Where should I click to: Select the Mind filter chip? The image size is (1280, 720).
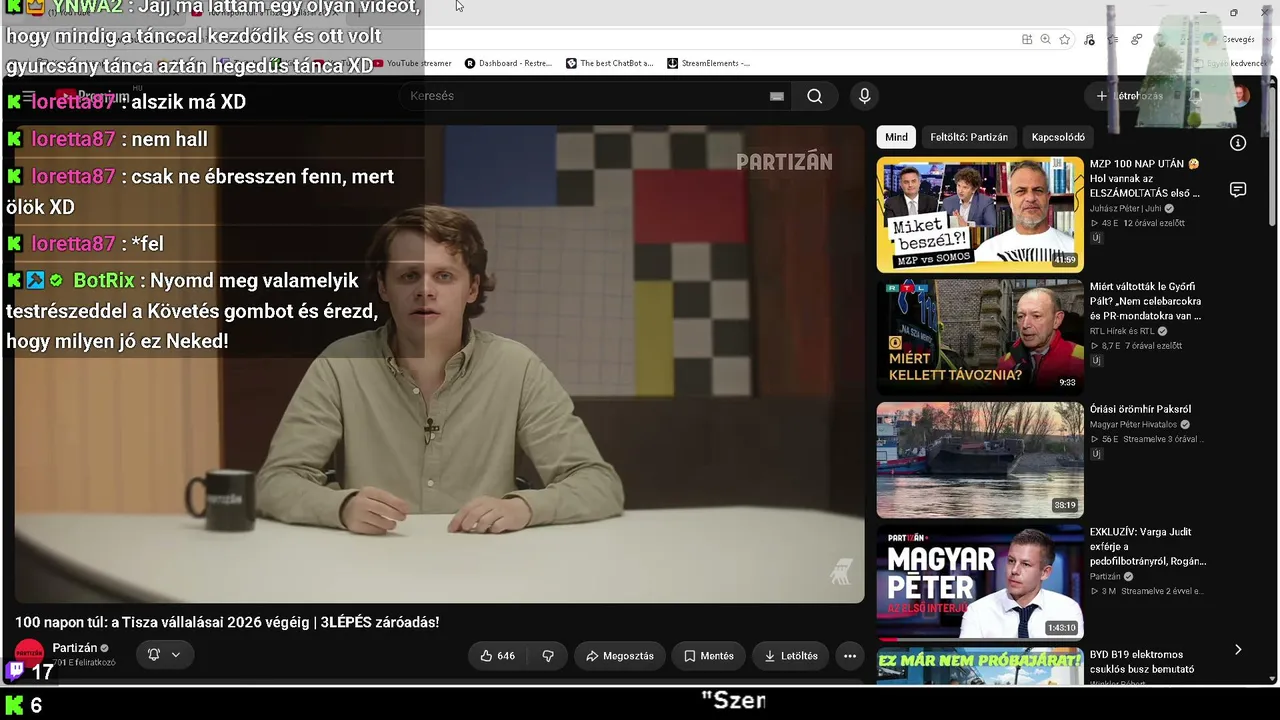[x=896, y=137]
